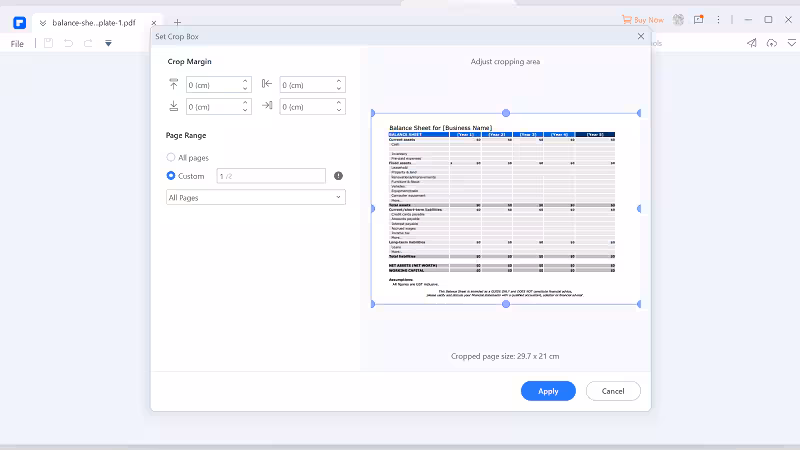800x450 pixels.
Task: Decrease the left crop margin value
Action: [x=339, y=89]
